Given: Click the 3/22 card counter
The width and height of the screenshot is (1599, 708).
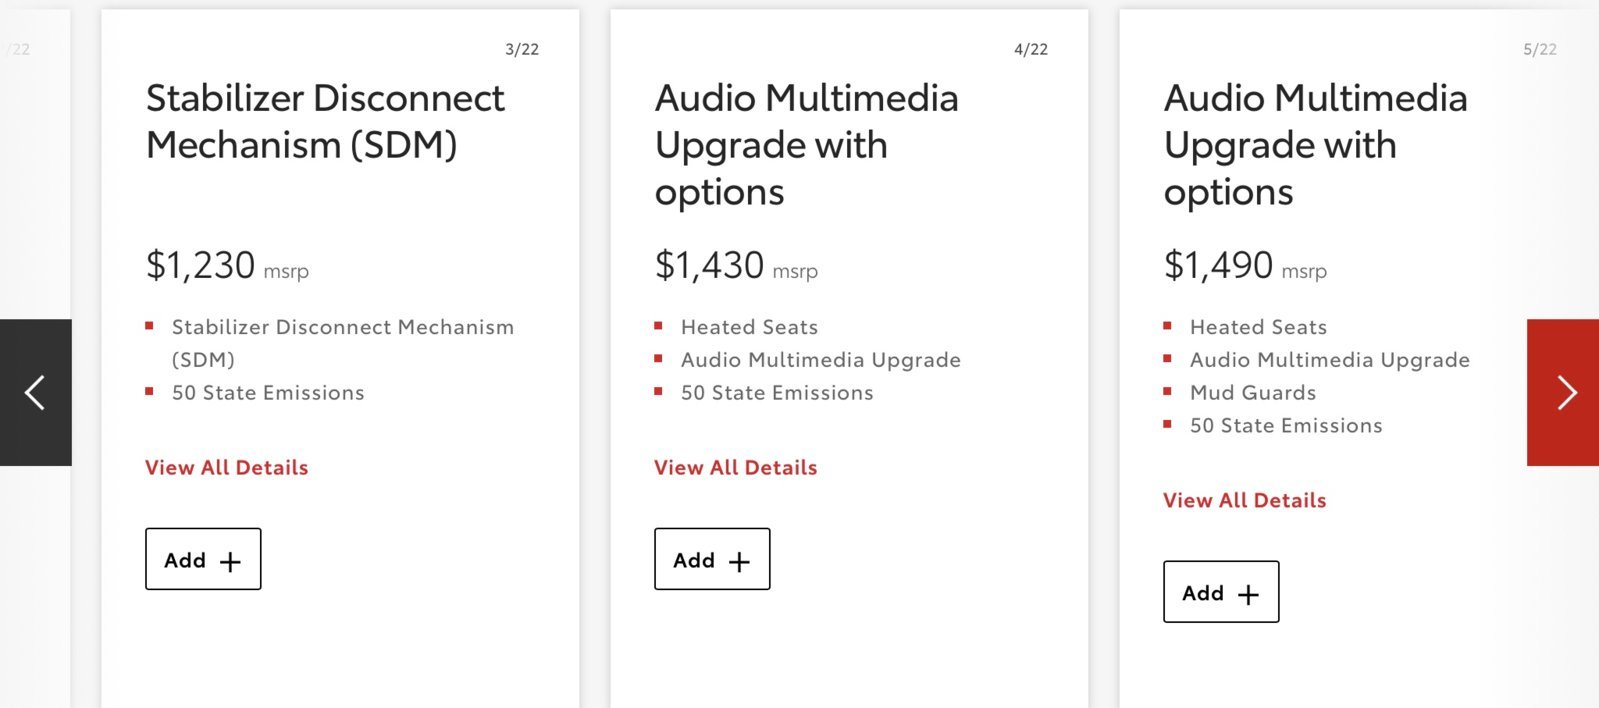Looking at the screenshot, I should point(522,49).
